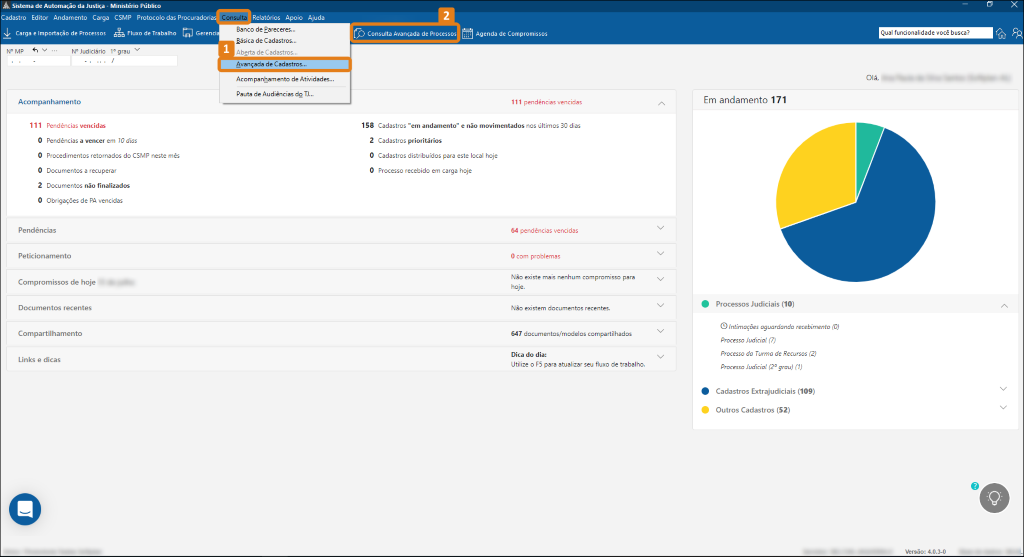This screenshot has height=557, width=1024.
Task: Open Pendências a vencer em 10 dias
Action: (x=88, y=140)
